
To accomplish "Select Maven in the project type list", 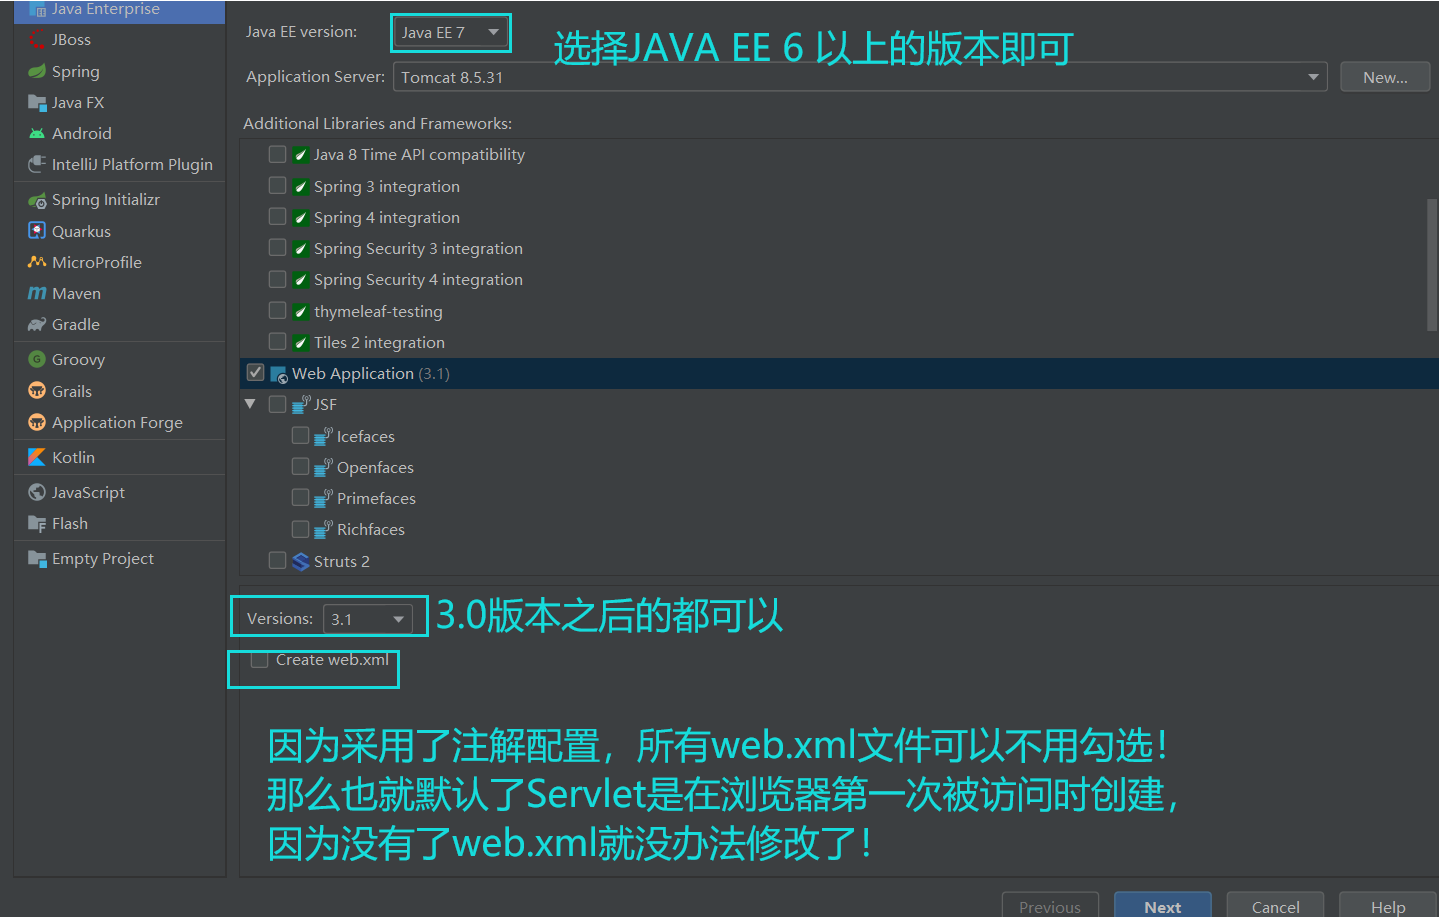I will point(119,293).
